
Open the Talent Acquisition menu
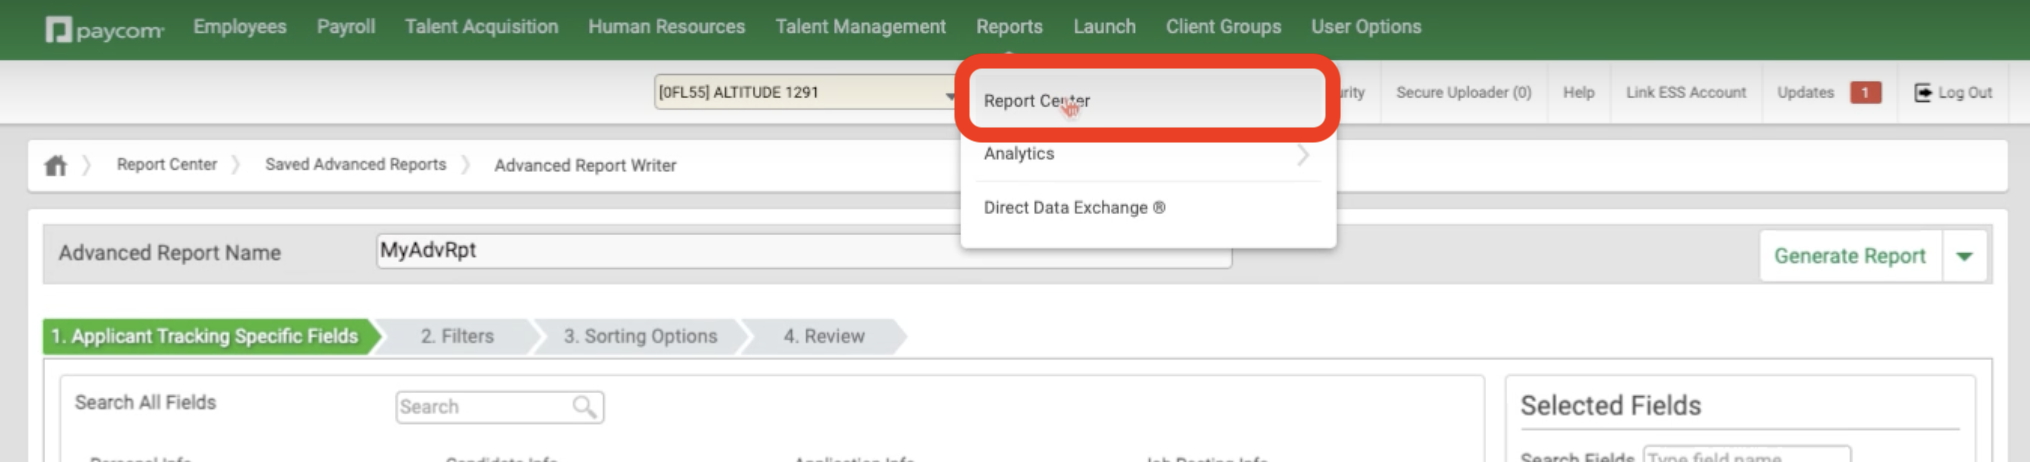(x=482, y=27)
